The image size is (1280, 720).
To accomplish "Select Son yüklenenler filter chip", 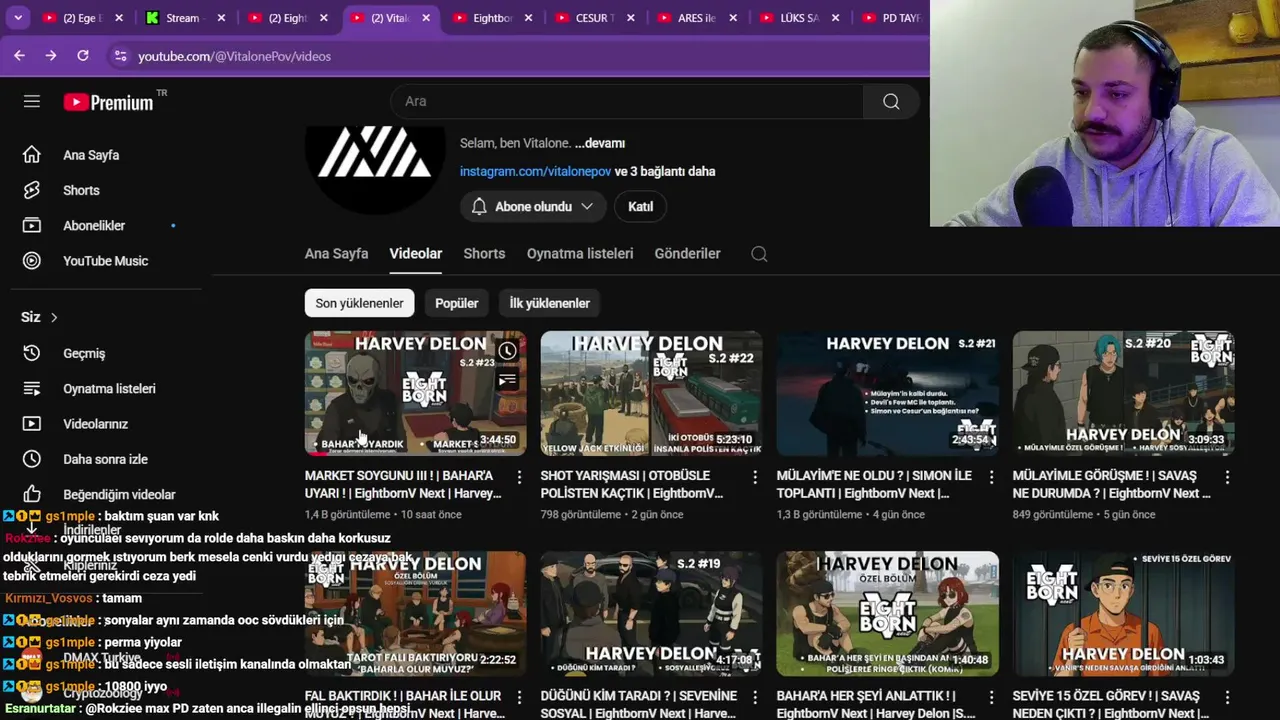I will 359,303.
